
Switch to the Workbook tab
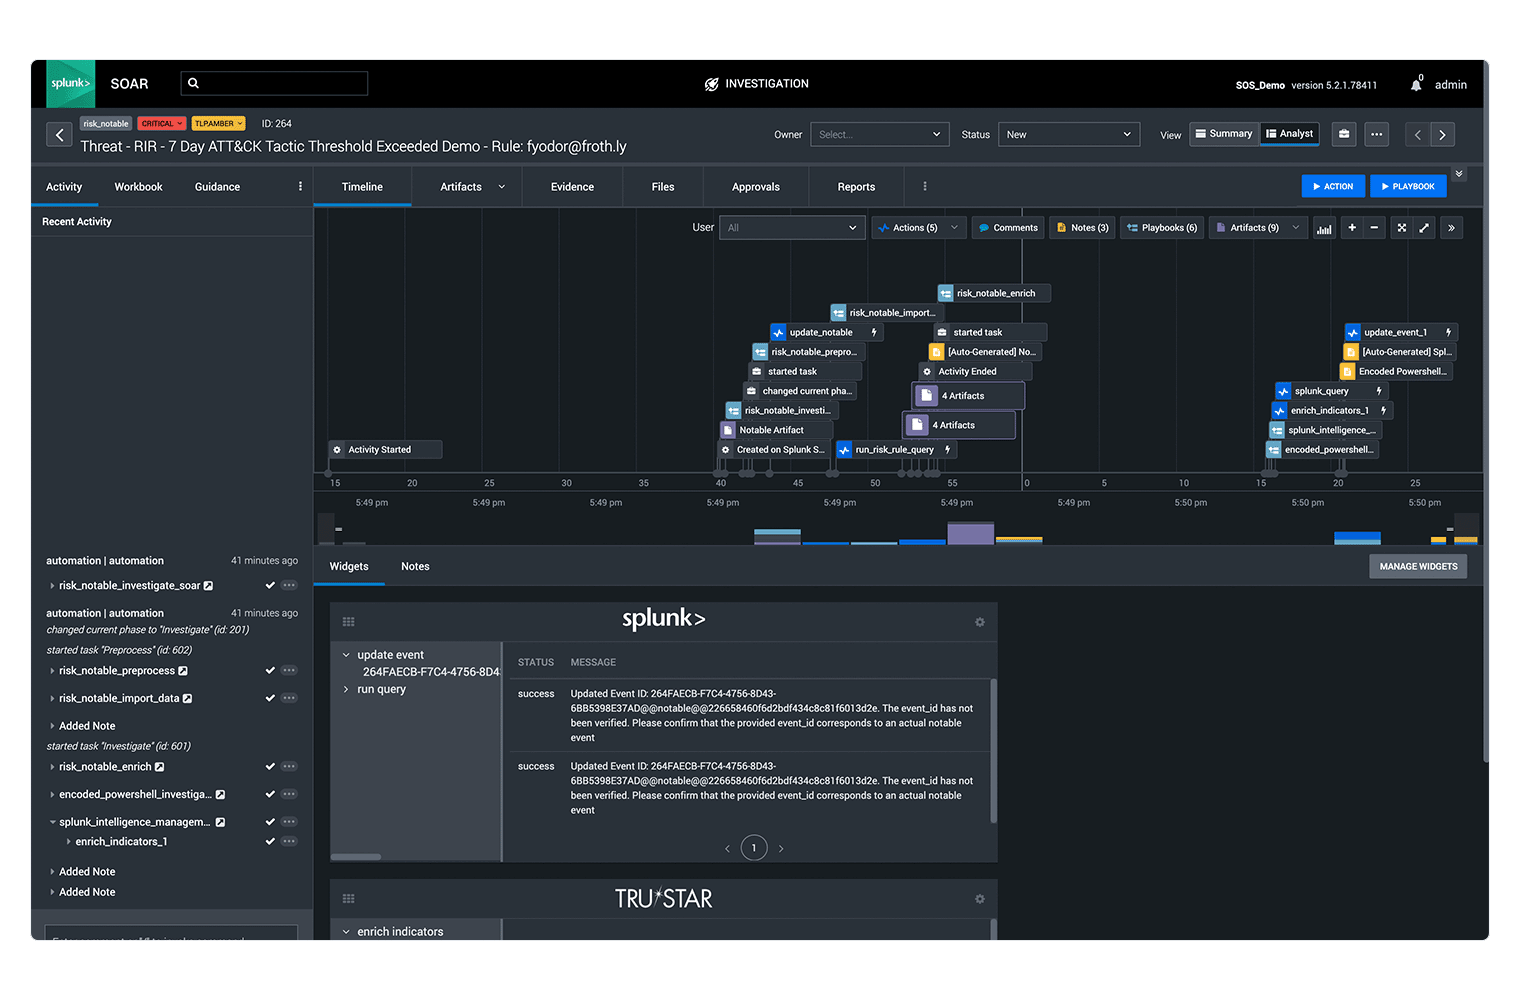(x=138, y=187)
